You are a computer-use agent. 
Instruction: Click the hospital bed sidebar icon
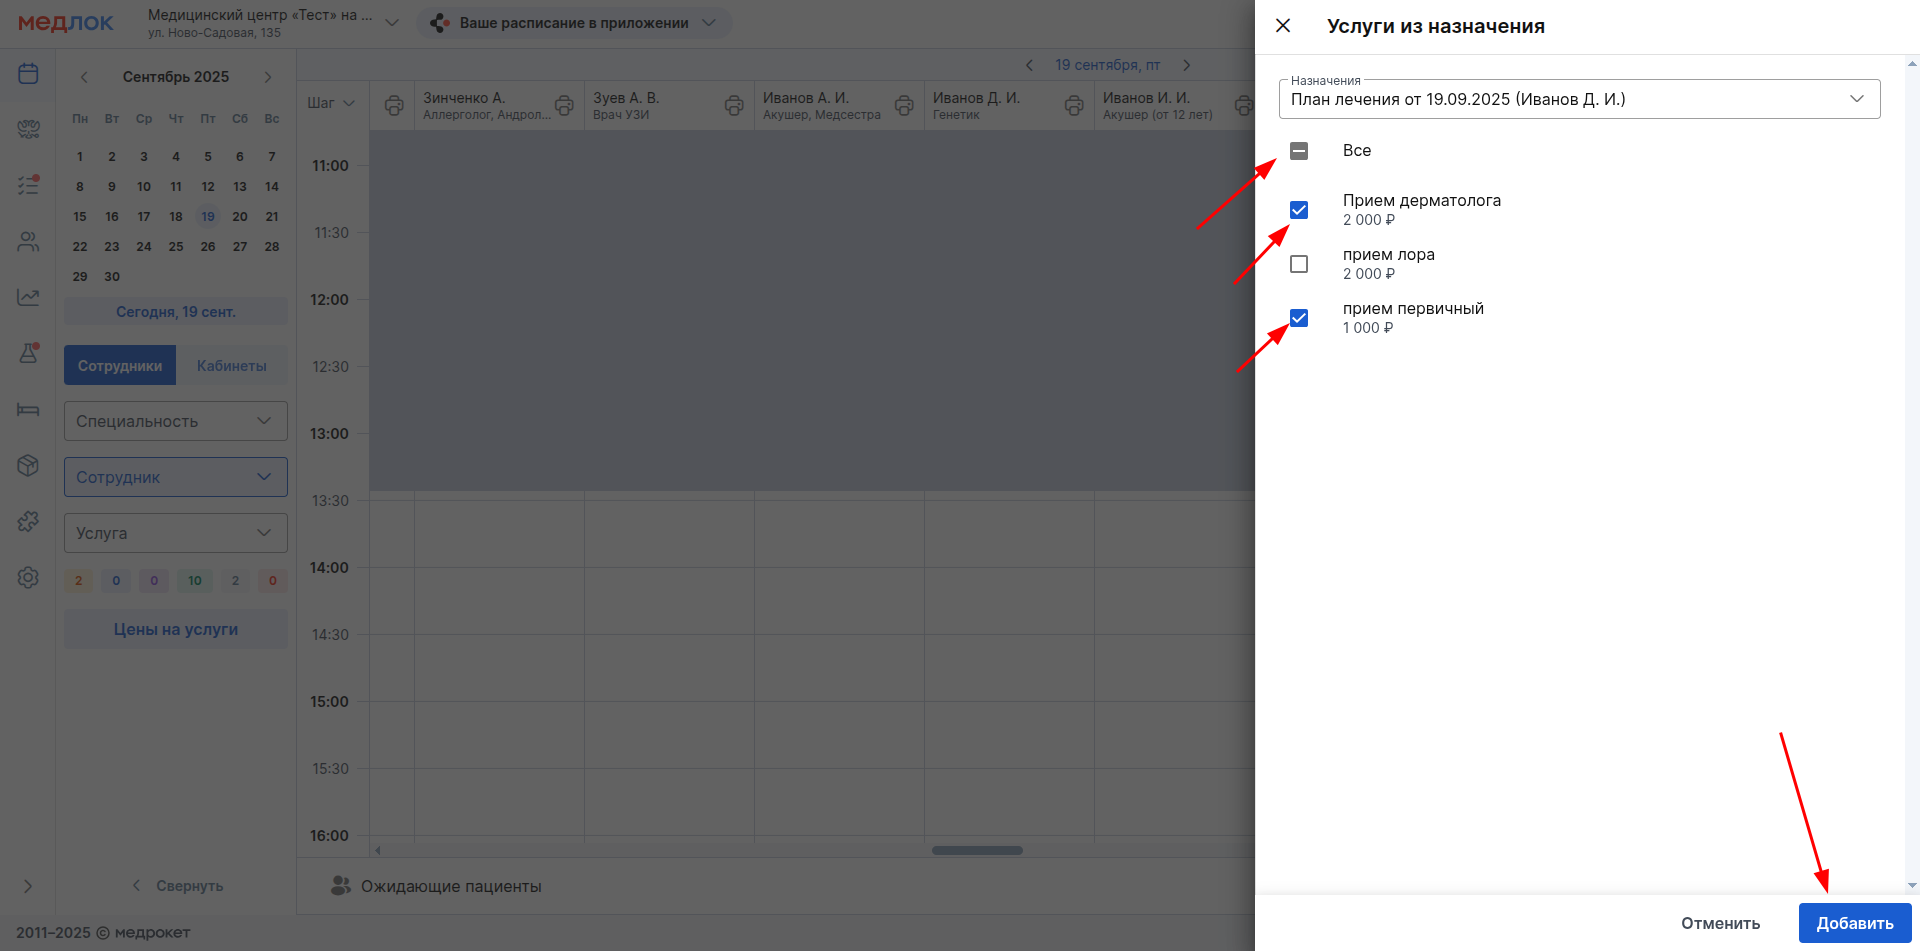tap(28, 409)
